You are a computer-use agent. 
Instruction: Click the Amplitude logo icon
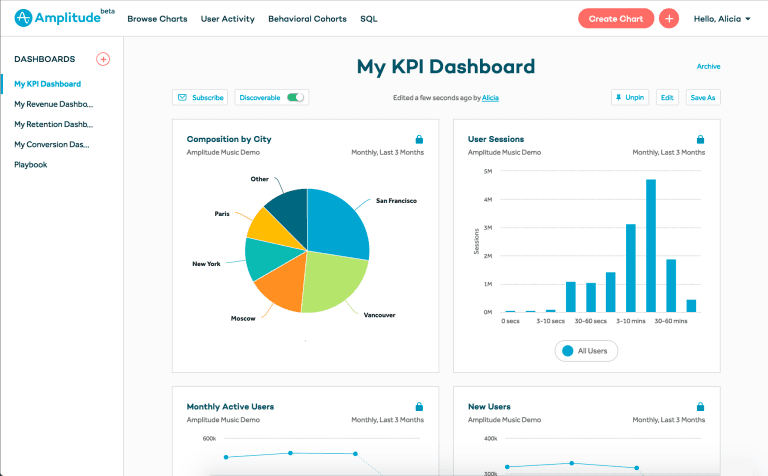click(23, 18)
